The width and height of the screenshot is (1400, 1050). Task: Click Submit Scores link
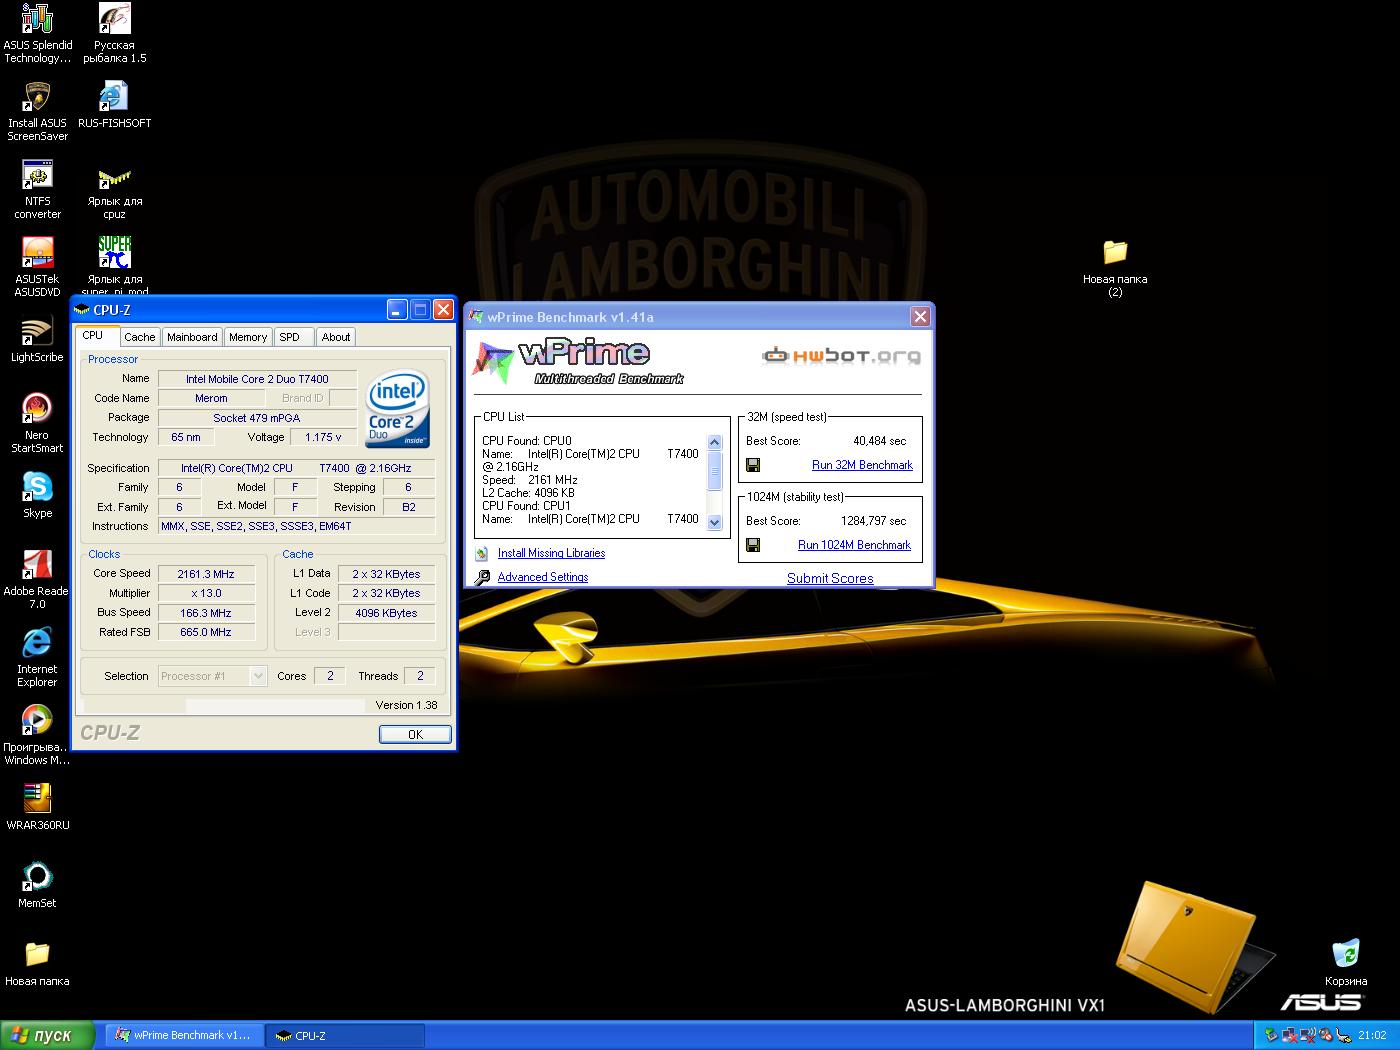tap(830, 578)
